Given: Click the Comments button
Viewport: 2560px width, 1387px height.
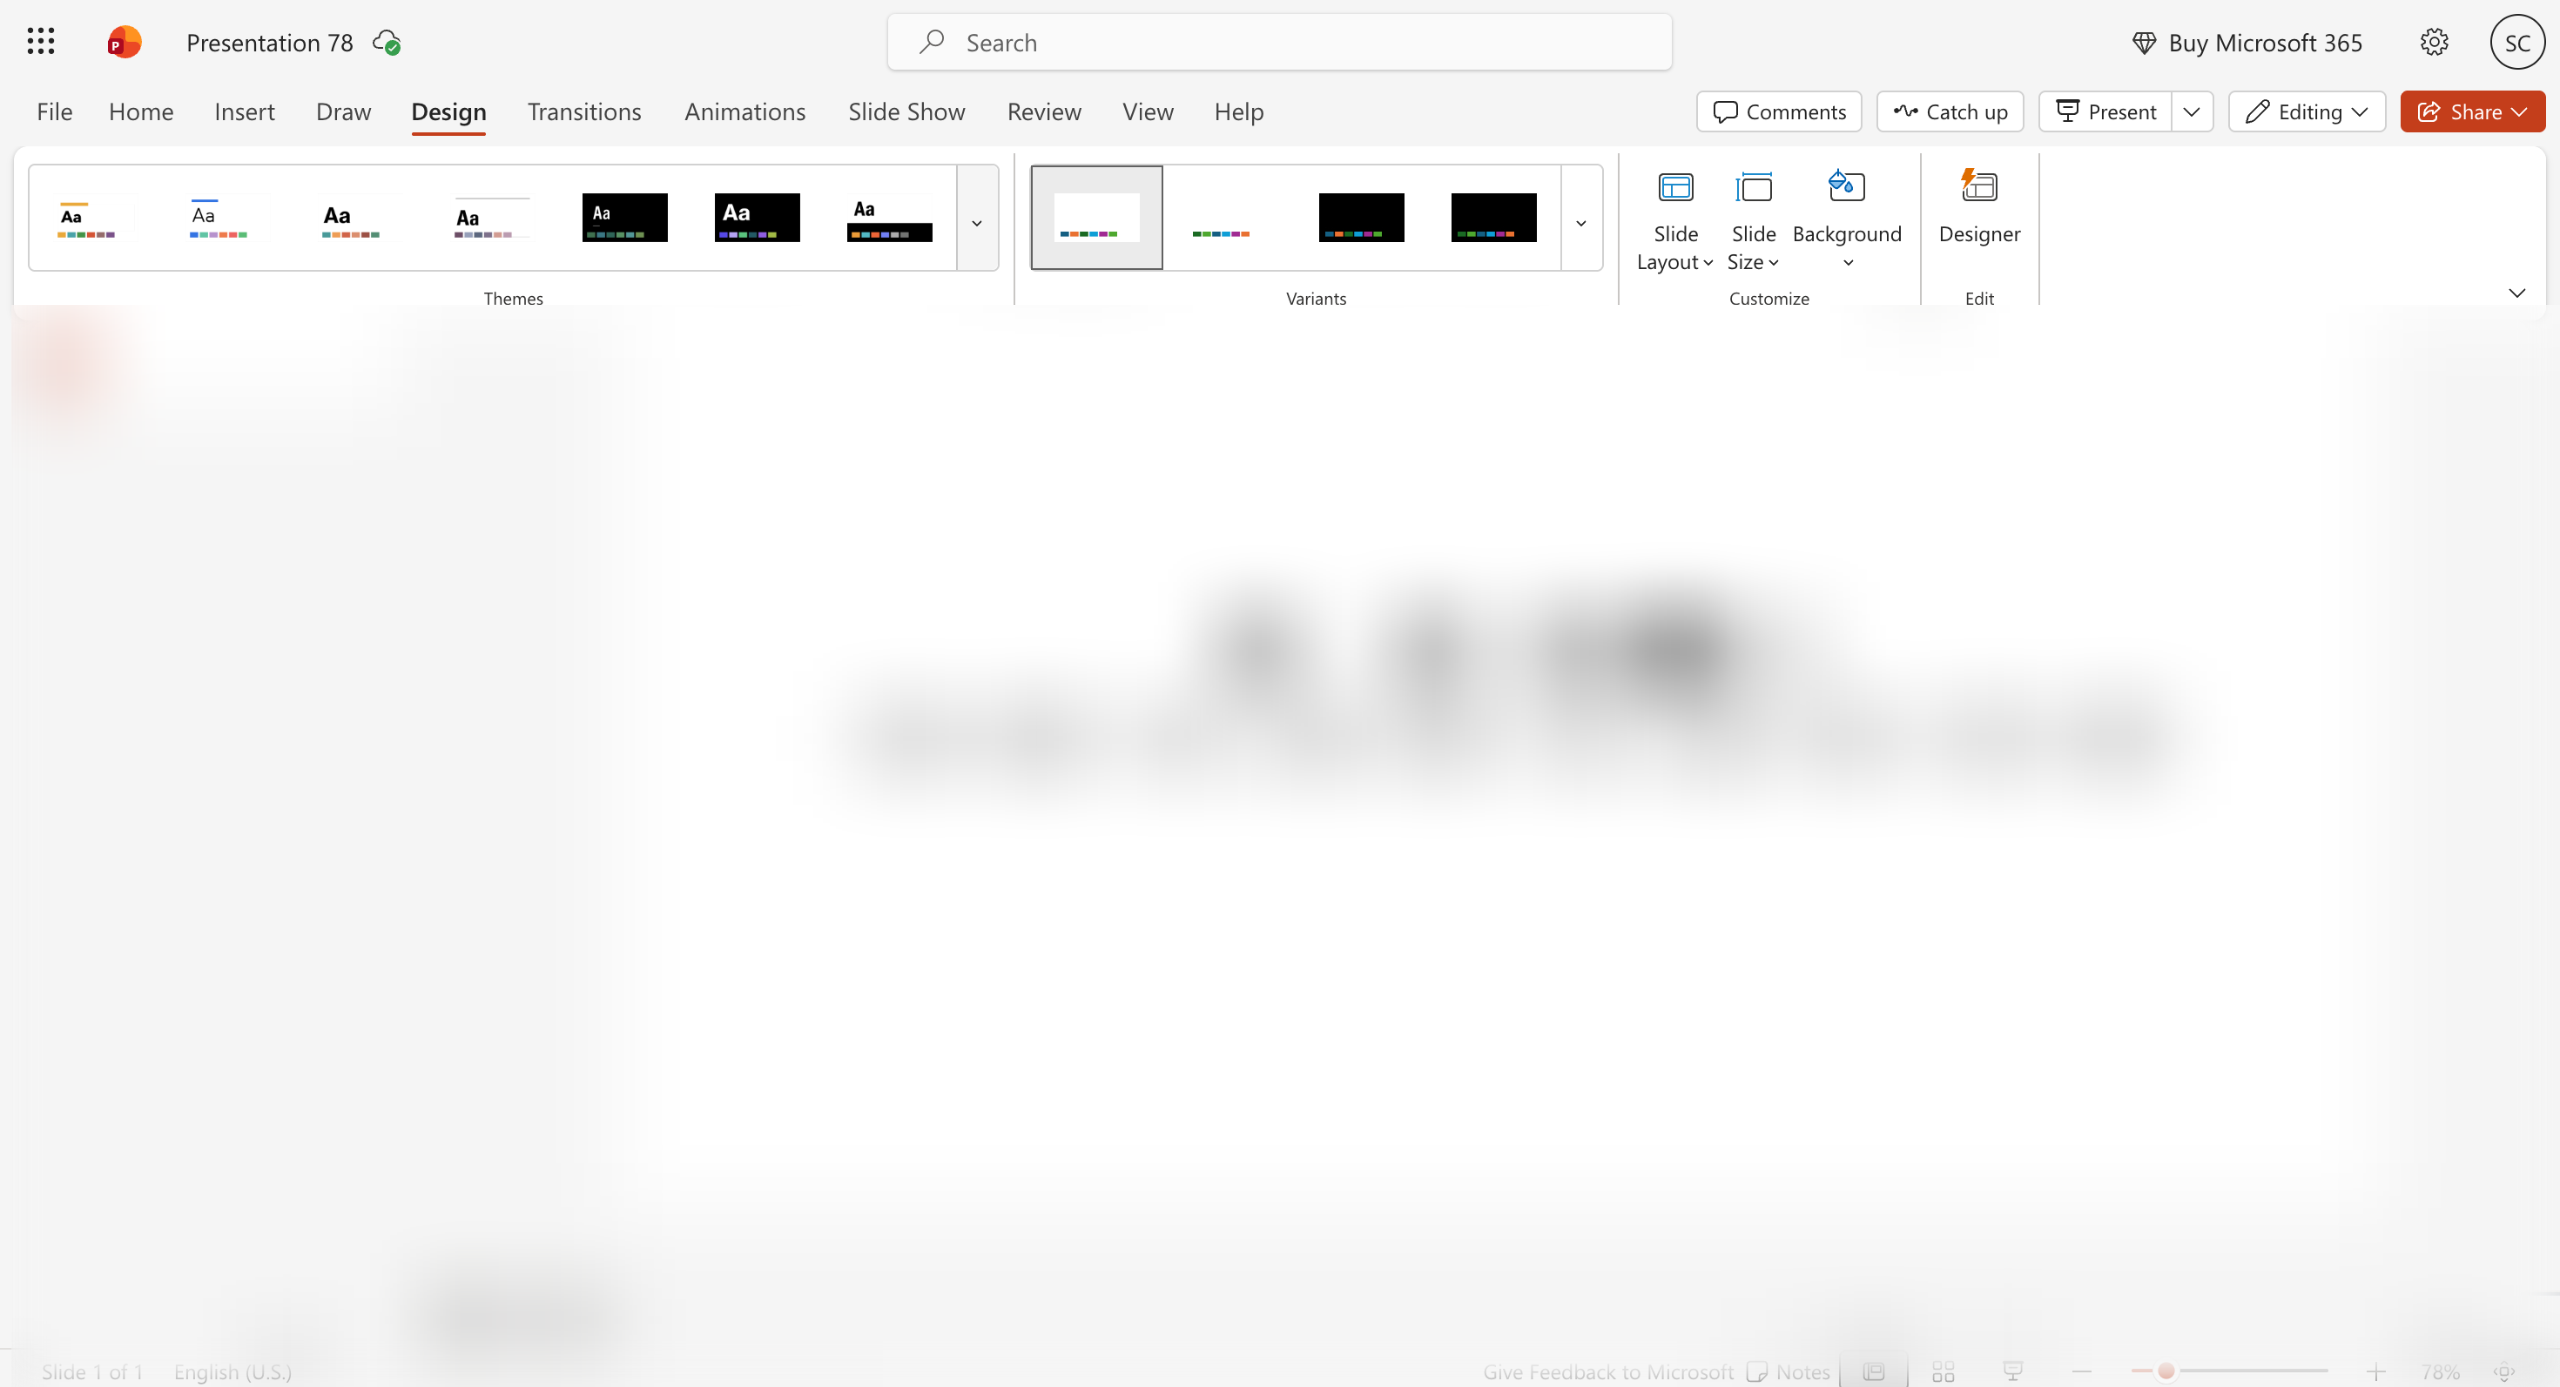Looking at the screenshot, I should tap(1779, 112).
